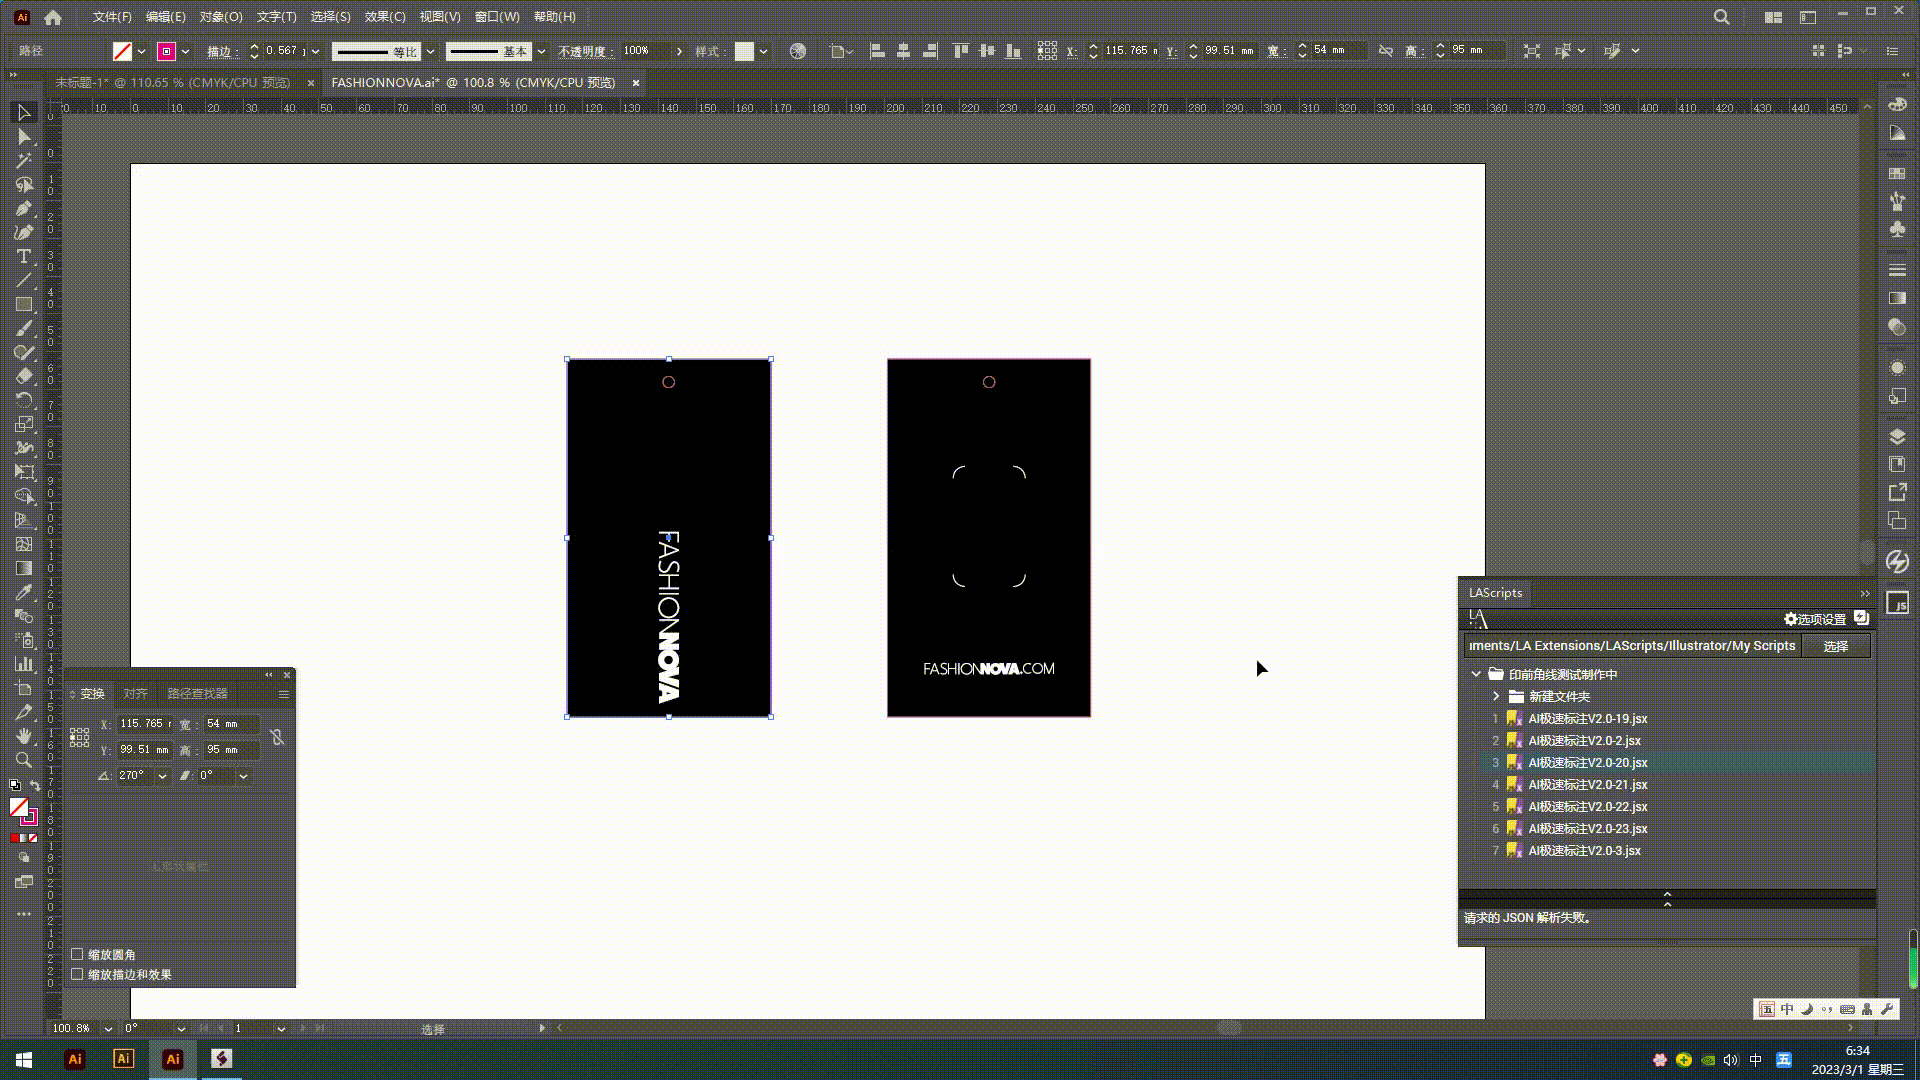Open the recolor artwork globe icon
Screen dimensions: 1920x1080
[x=798, y=51]
